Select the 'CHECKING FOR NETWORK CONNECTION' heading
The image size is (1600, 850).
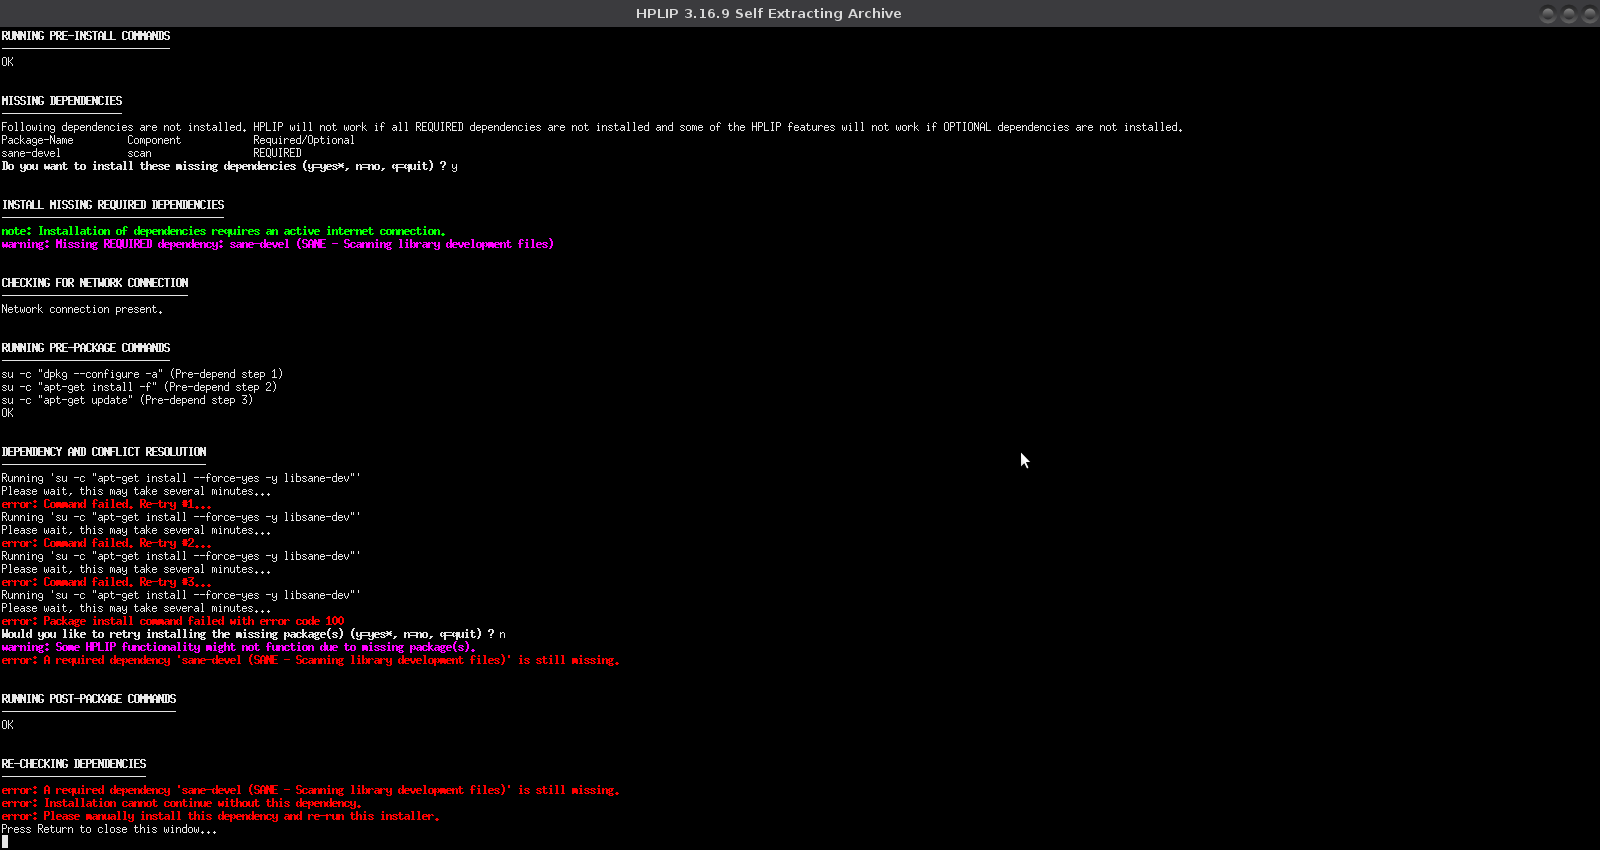tap(95, 283)
